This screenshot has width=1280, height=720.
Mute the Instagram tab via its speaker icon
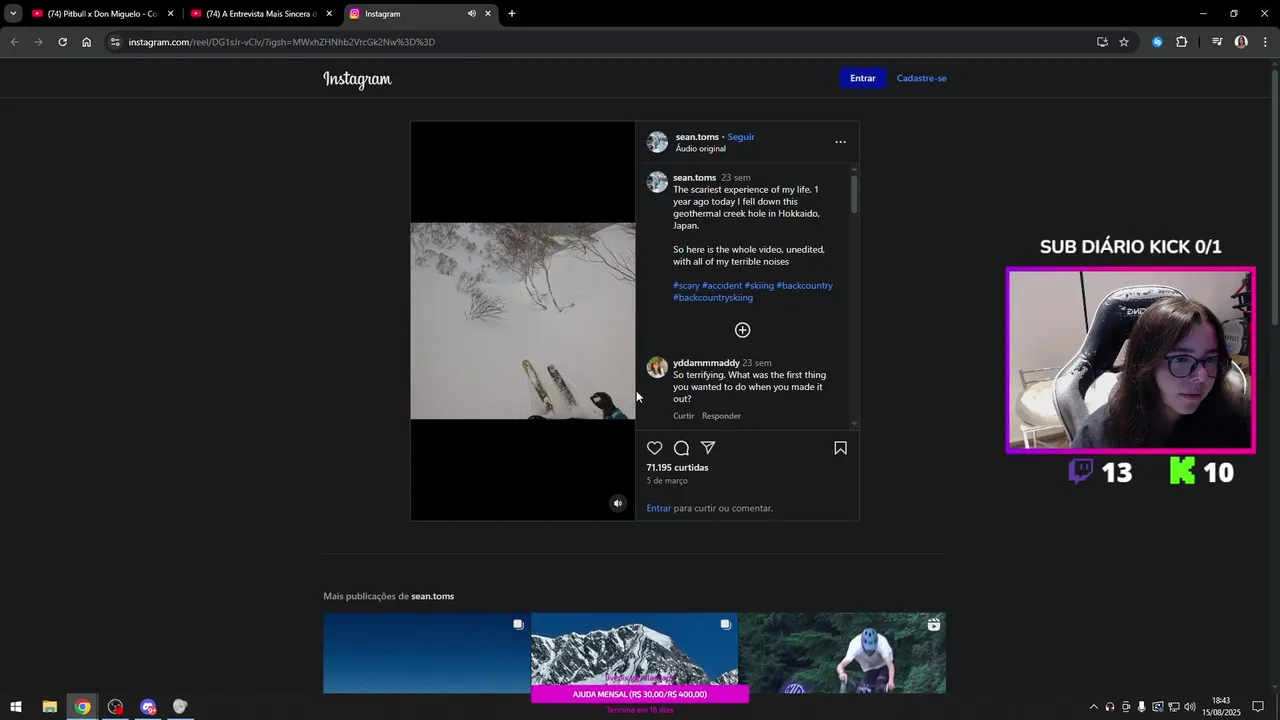tap(471, 14)
